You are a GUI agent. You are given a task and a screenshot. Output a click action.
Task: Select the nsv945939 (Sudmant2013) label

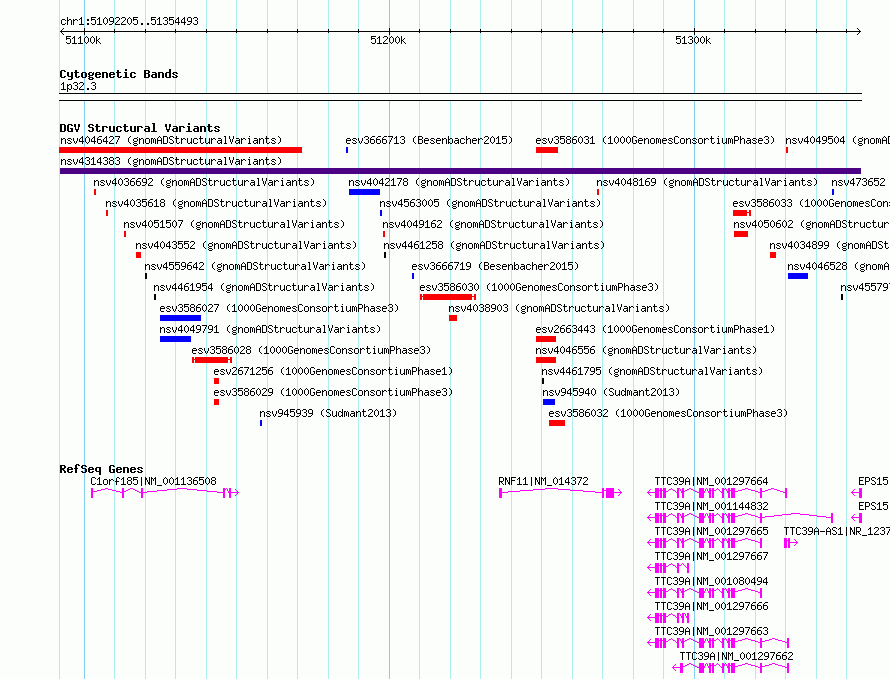click(328, 413)
